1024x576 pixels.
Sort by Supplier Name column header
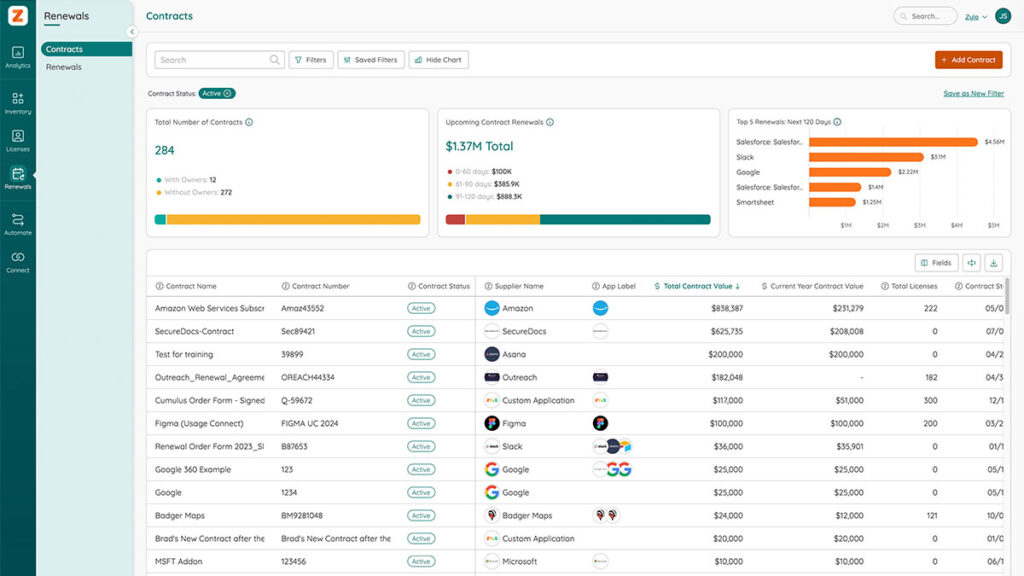pos(514,286)
